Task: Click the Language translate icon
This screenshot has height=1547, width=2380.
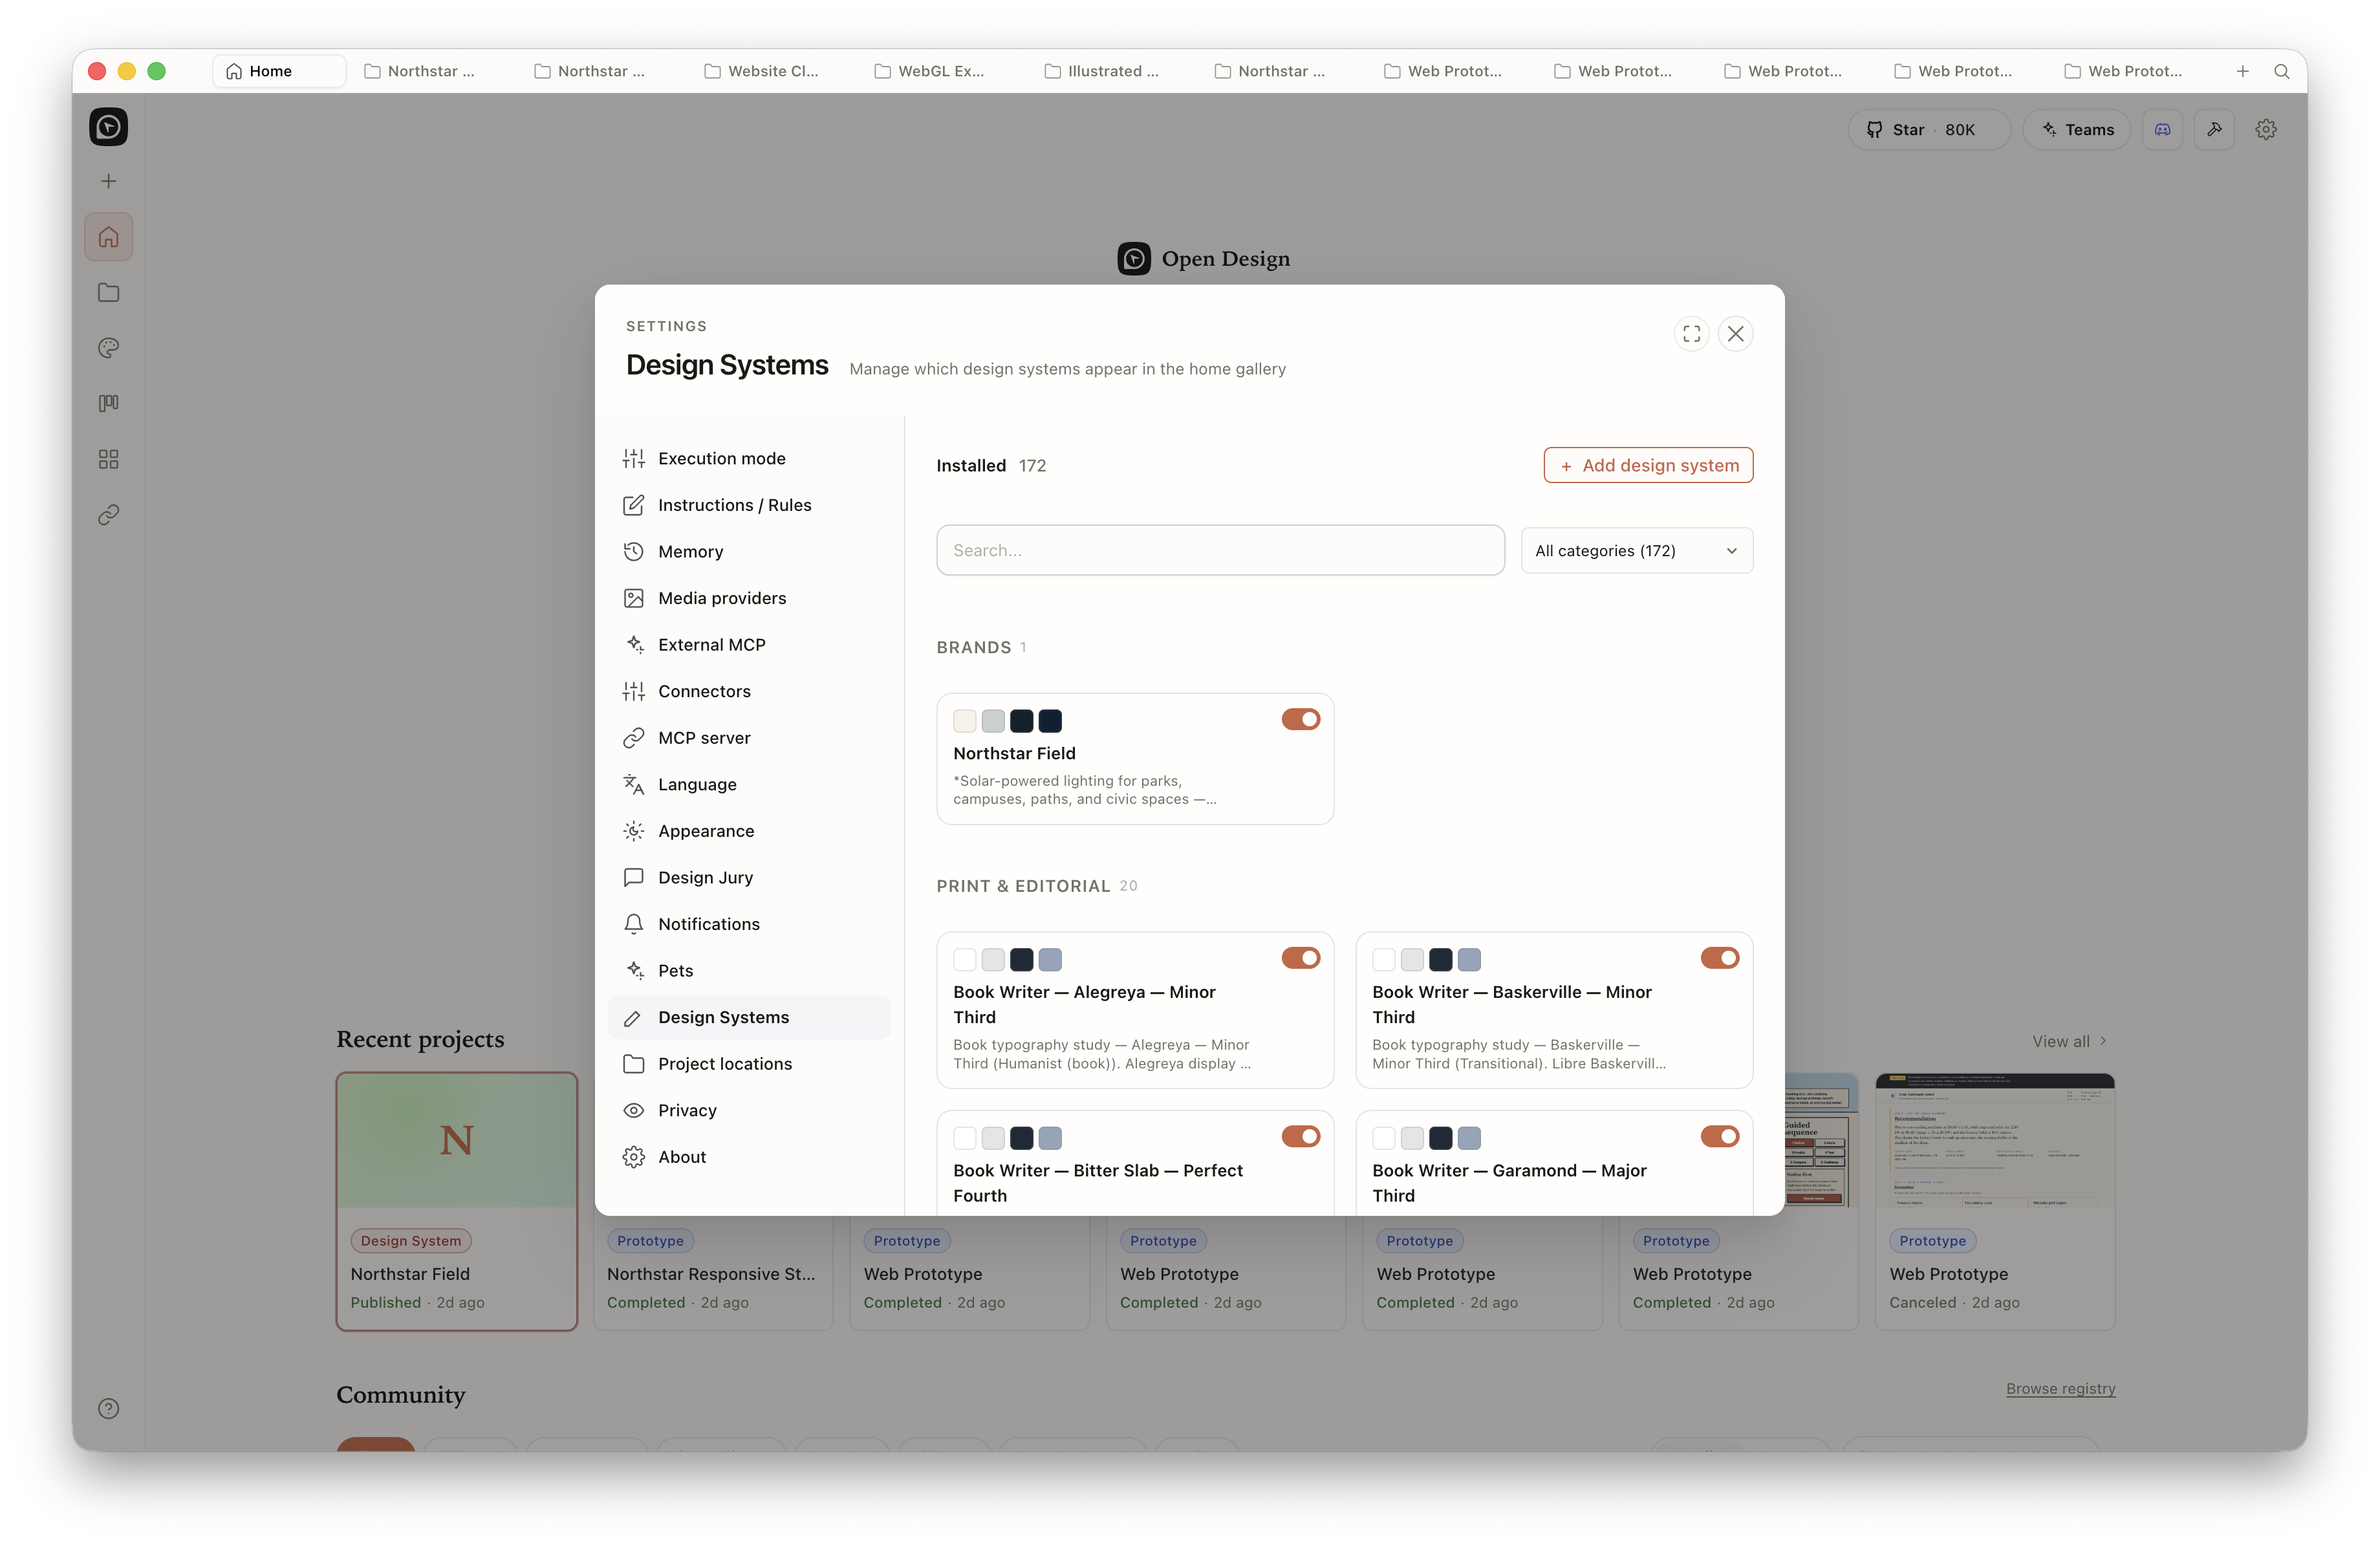Action: click(x=633, y=784)
